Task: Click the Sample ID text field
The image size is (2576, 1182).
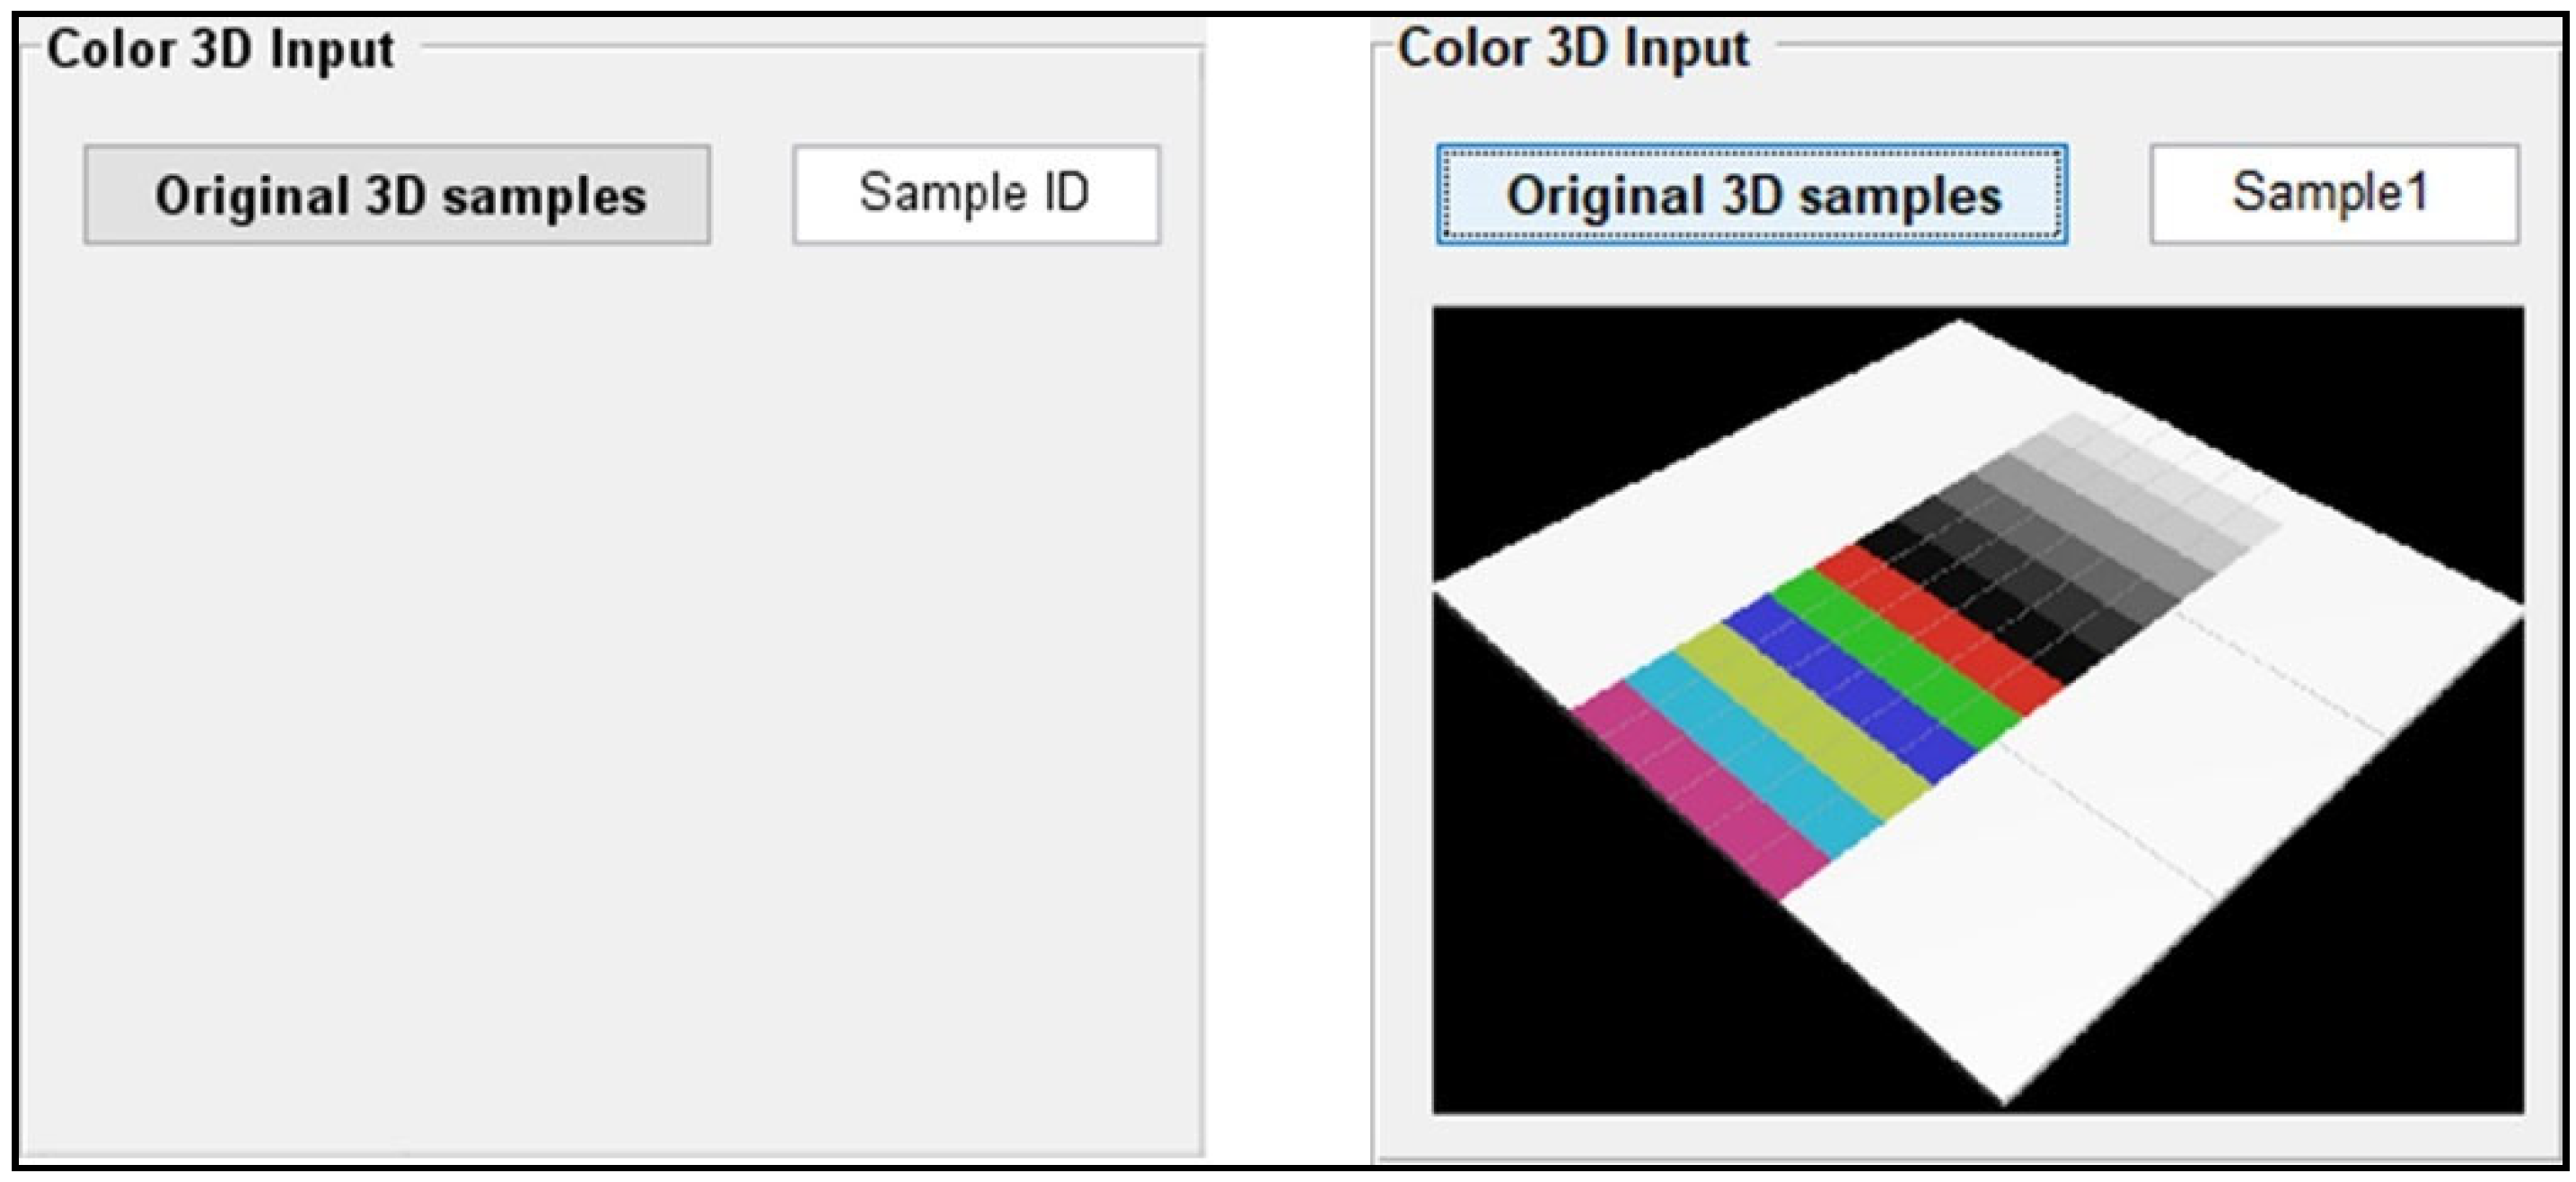Action: [976, 195]
